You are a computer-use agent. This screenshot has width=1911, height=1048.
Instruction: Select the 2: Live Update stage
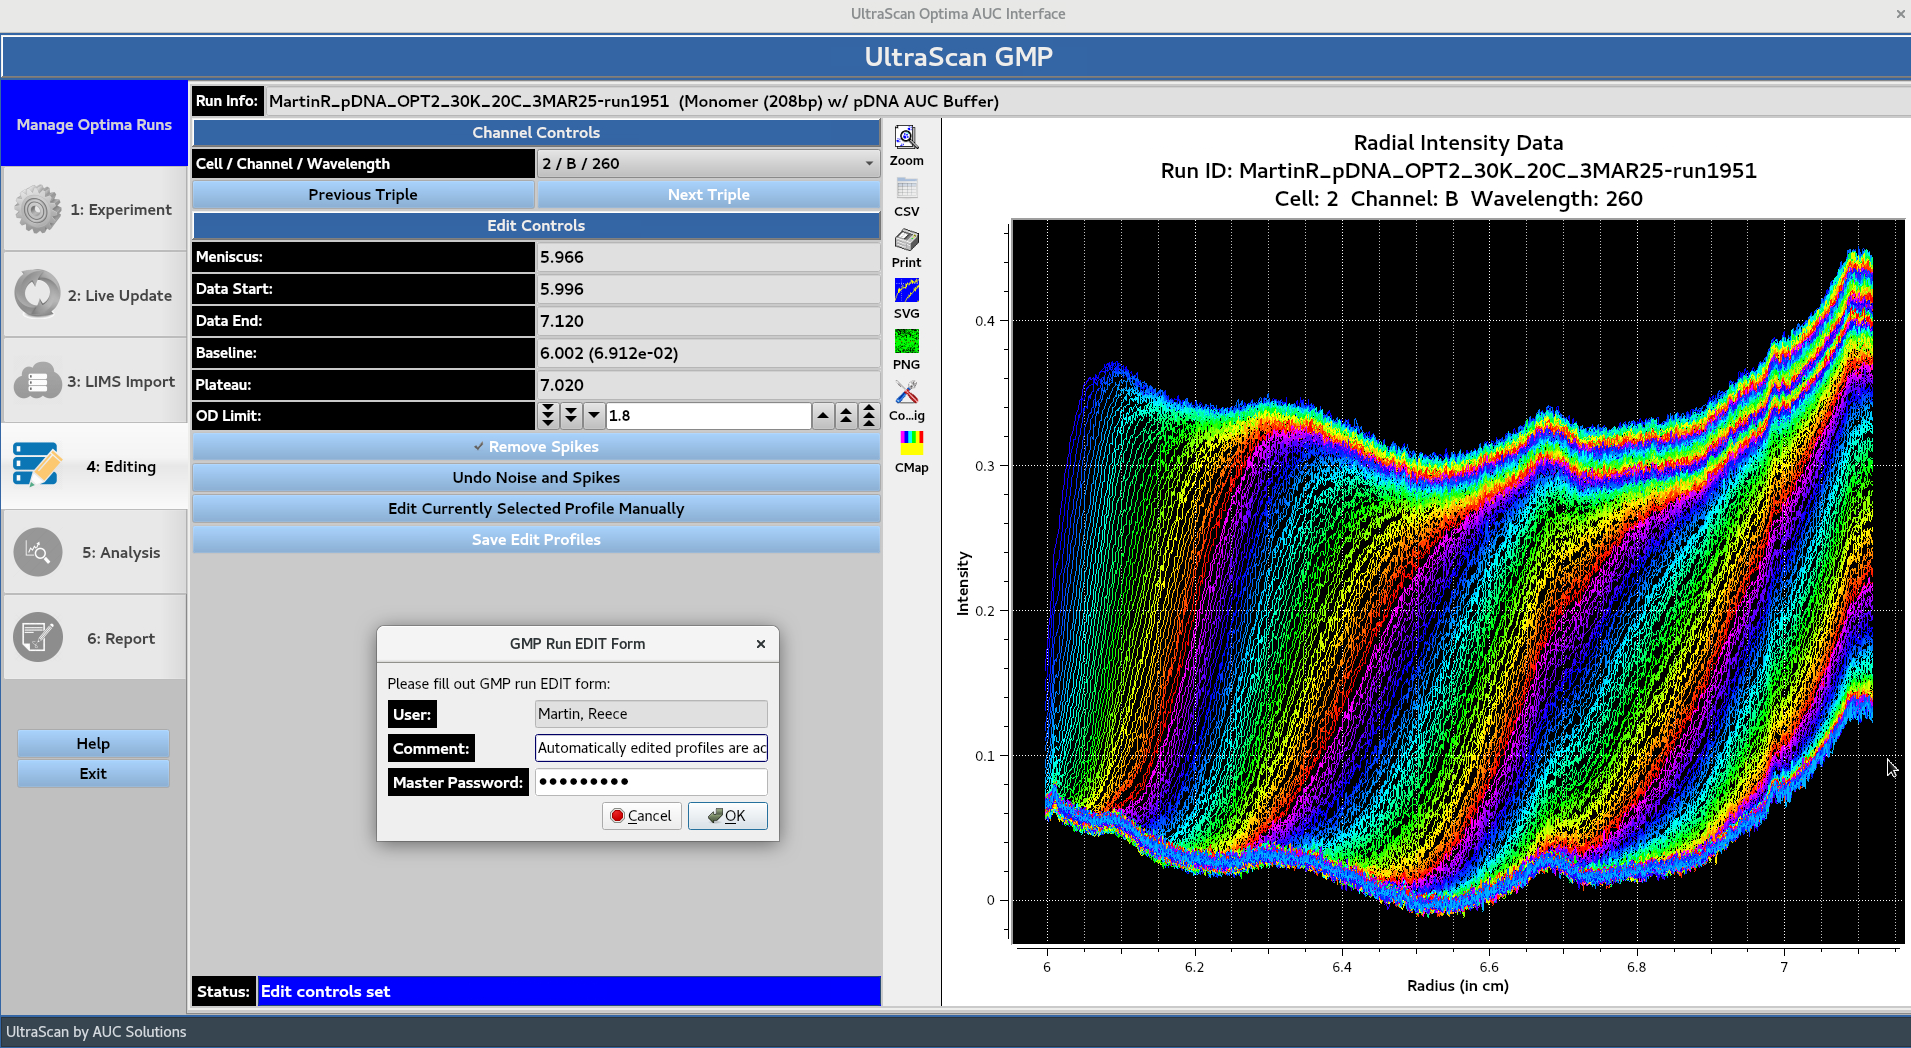point(94,294)
